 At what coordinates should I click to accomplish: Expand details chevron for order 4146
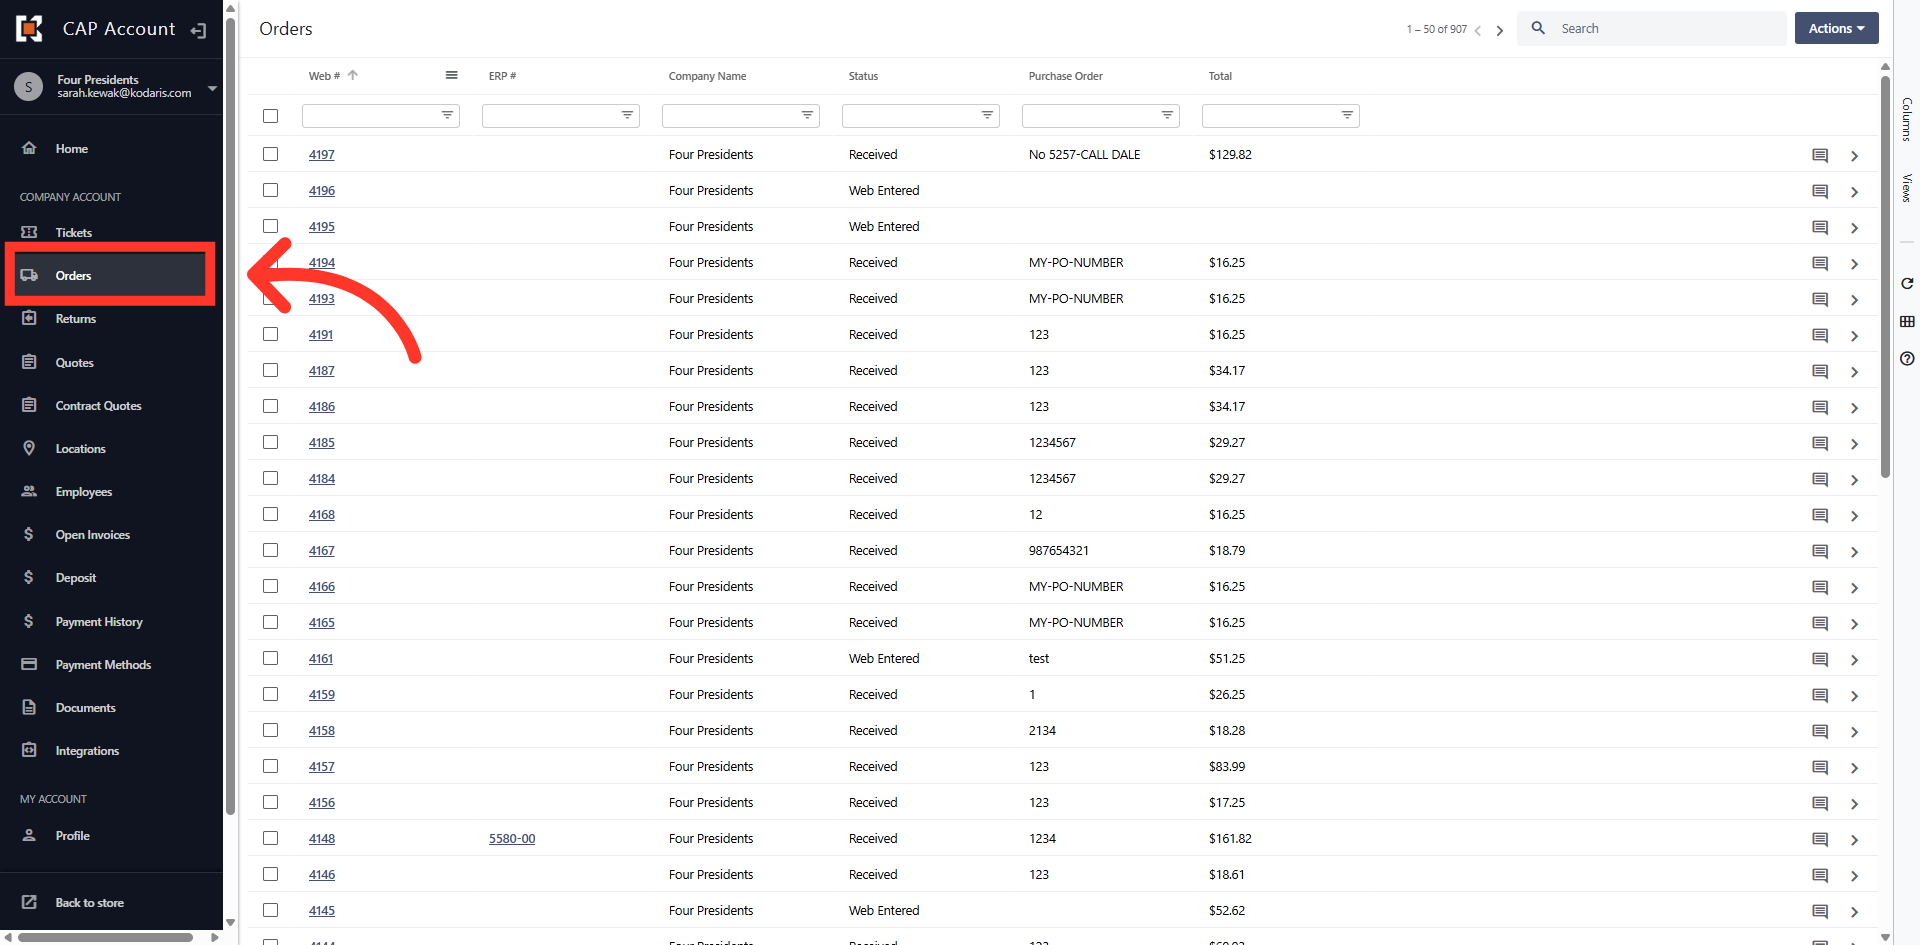1854,876
